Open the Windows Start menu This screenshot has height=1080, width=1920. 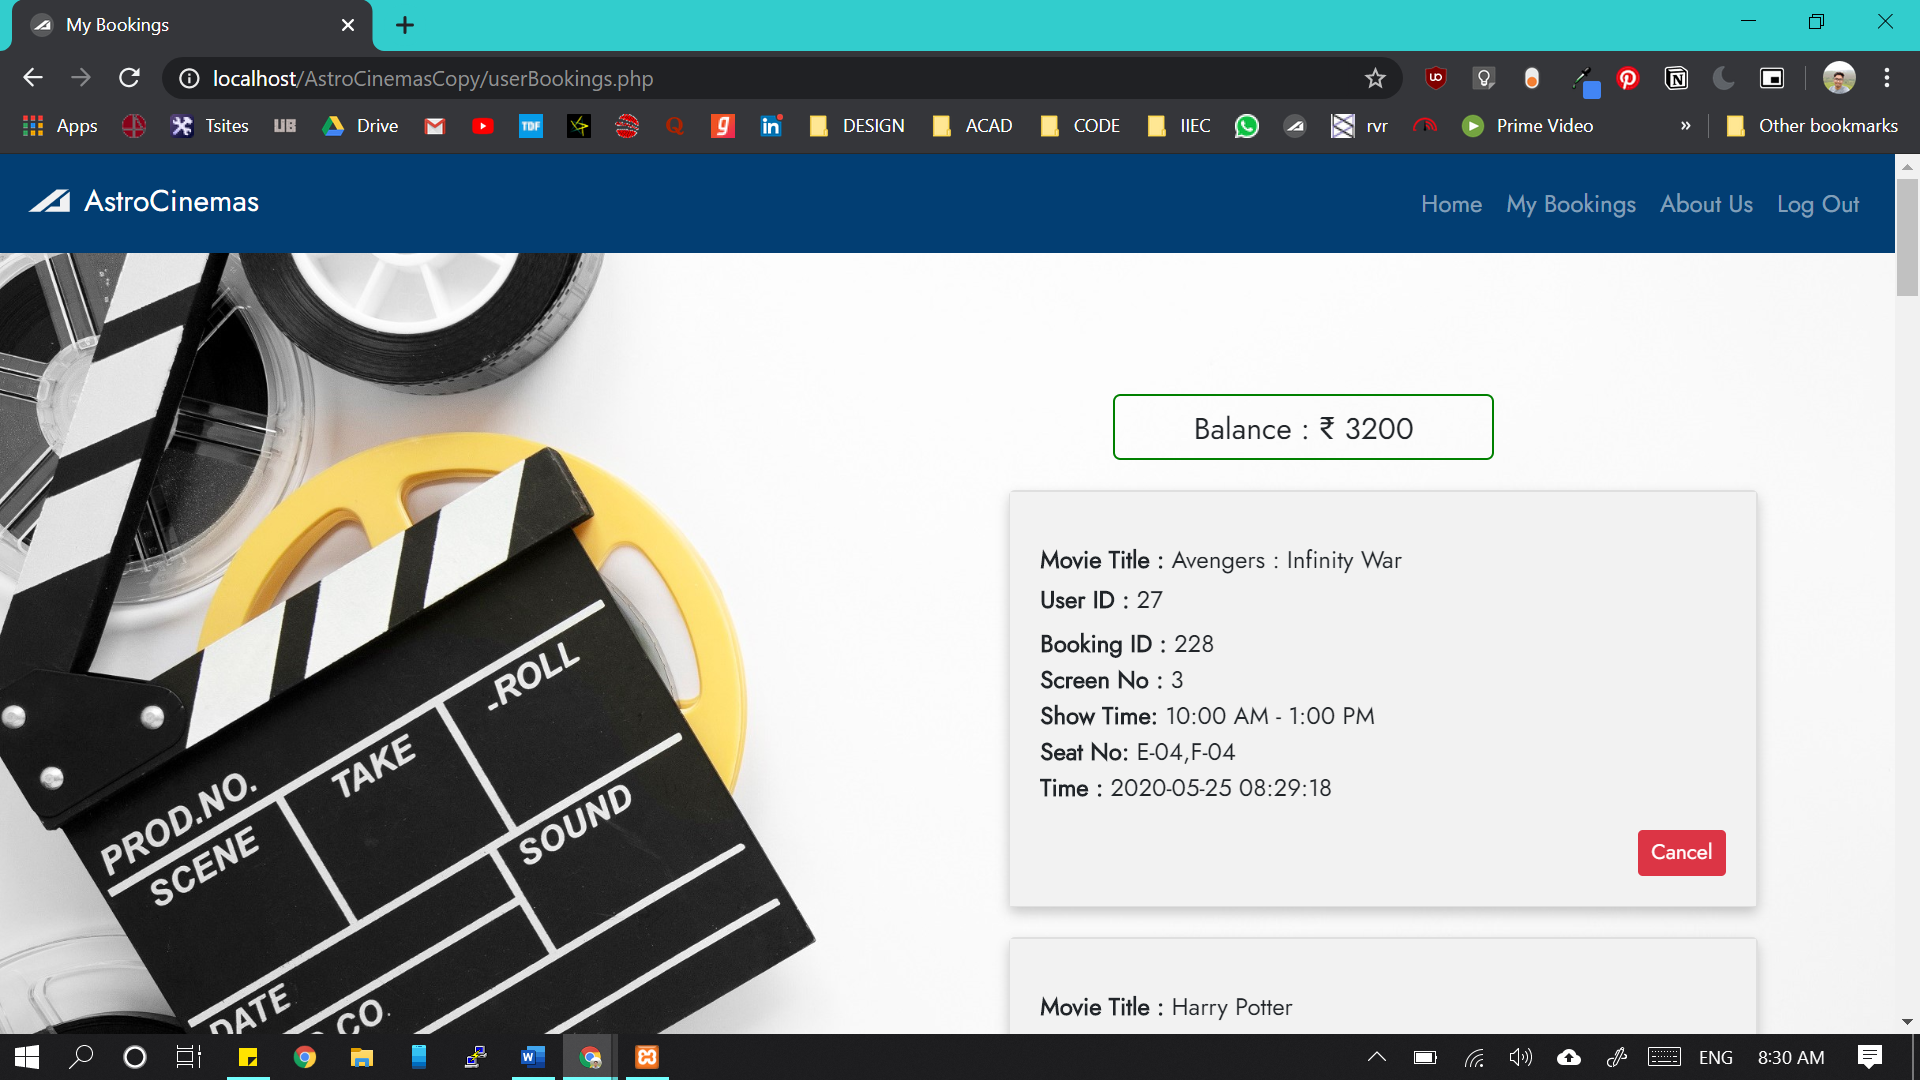coord(27,1057)
